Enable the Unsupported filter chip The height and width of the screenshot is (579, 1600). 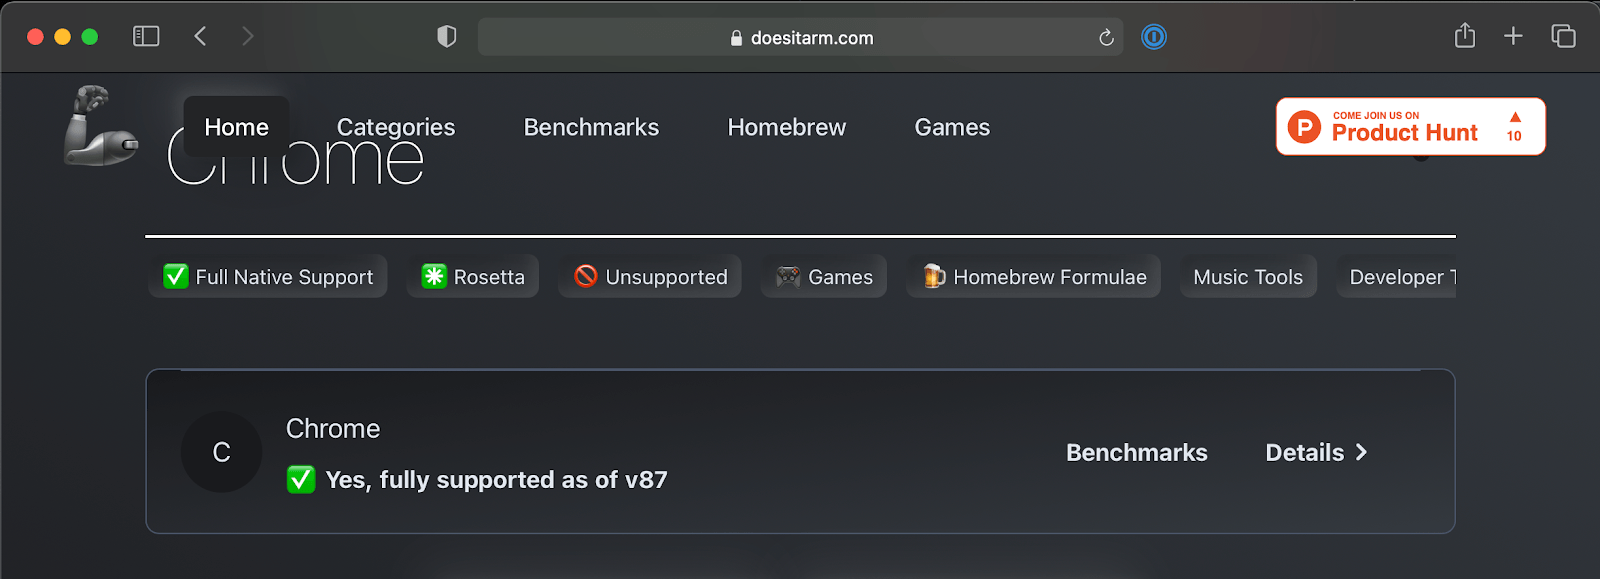click(650, 277)
